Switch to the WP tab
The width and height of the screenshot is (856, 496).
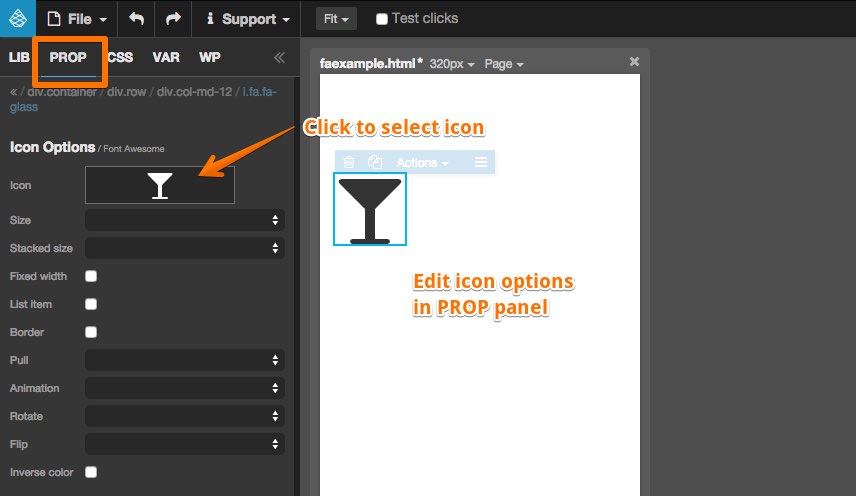point(210,57)
